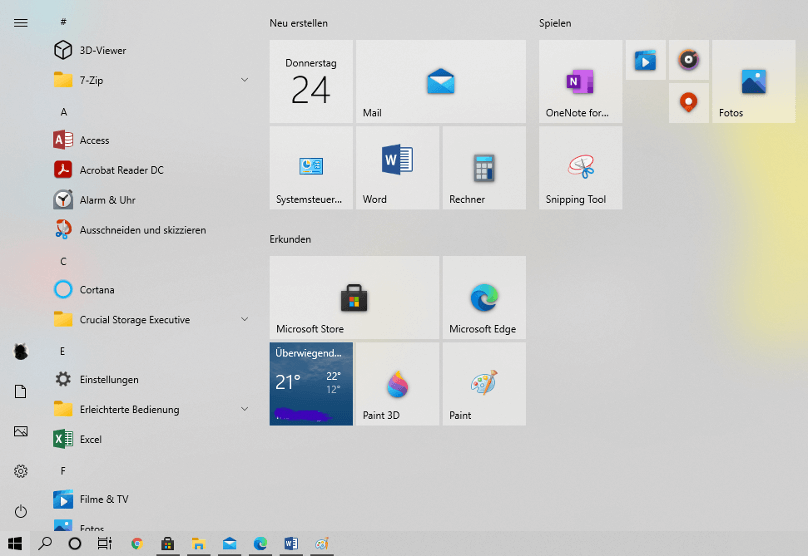Click the letter 'C' section header
The image size is (808, 556).
point(63,261)
